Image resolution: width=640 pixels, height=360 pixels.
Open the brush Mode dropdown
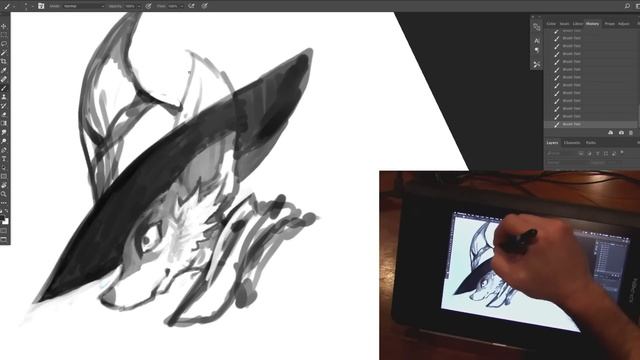pyautogui.click(x=84, y=6)
